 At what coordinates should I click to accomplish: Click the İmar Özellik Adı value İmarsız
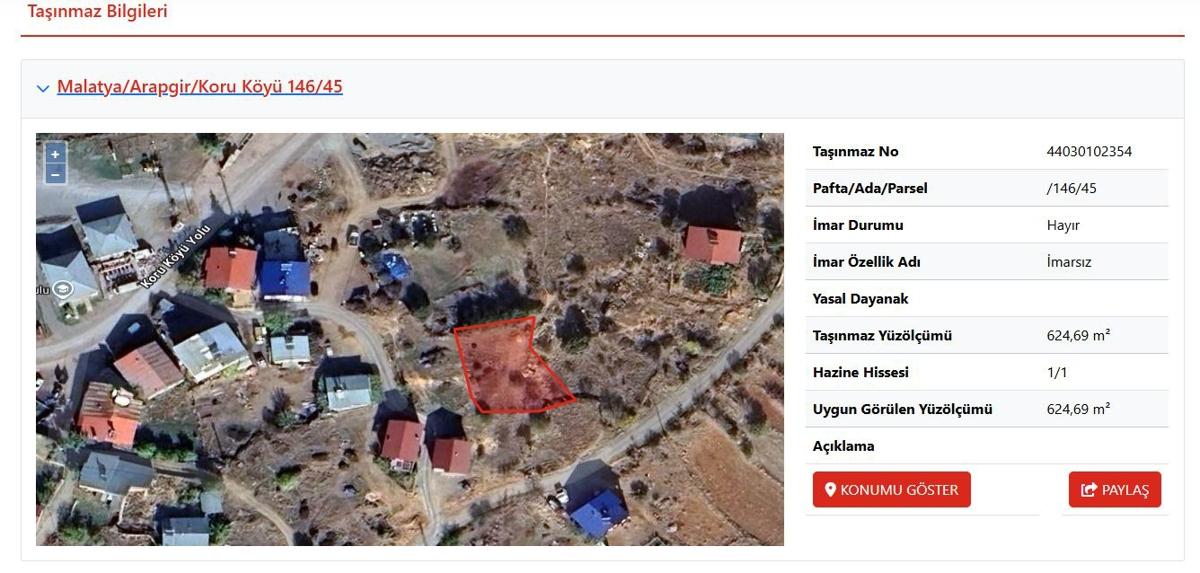pyautogui.click(x=1069, y=262)
